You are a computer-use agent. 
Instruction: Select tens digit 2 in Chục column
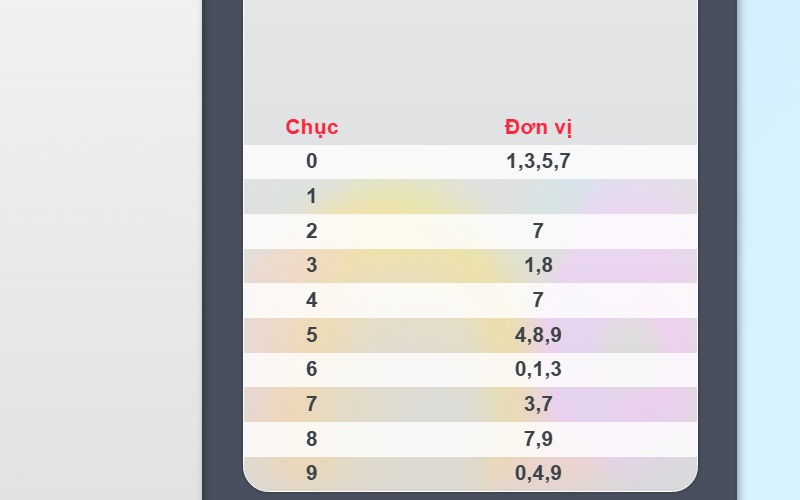[312, 231]
